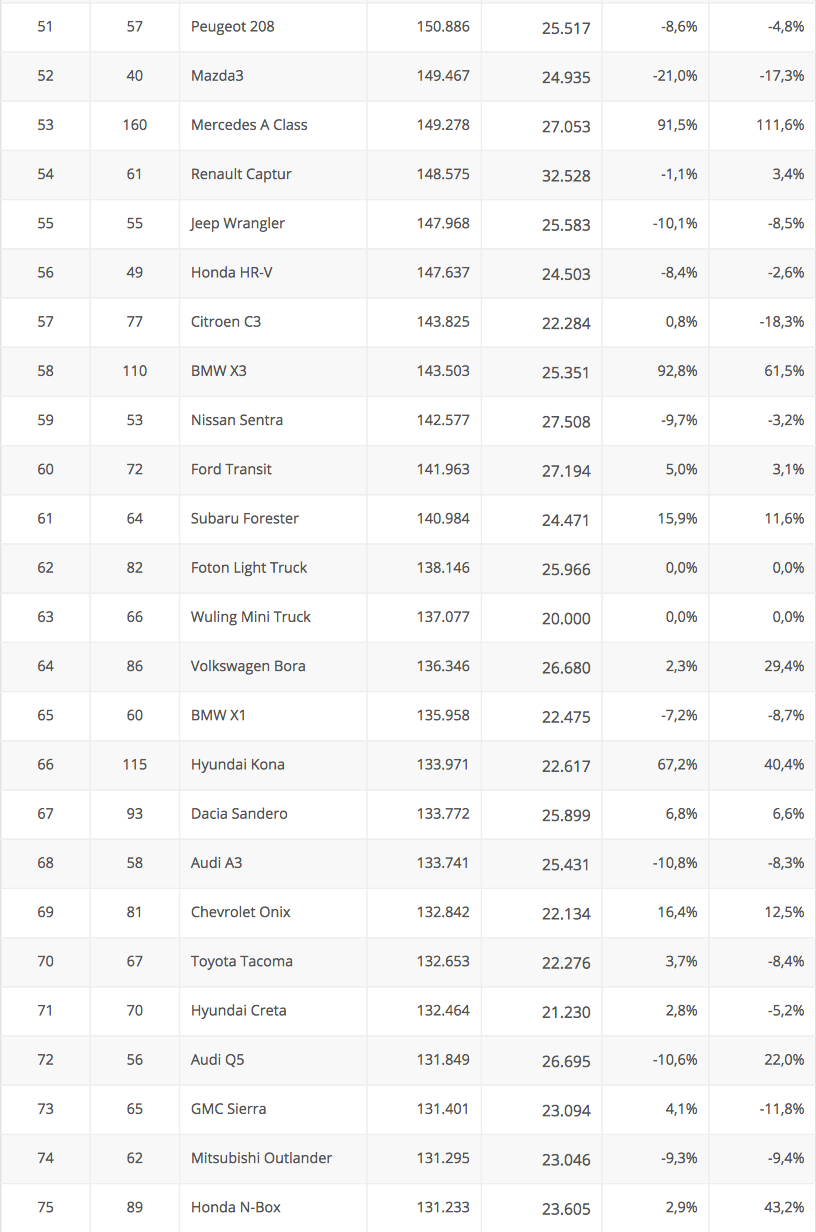Image resolution: width=816 pixels, height=1232 pixels.
Task: Select the Volkswagen Bora name cell
Action: pos(272,665)
